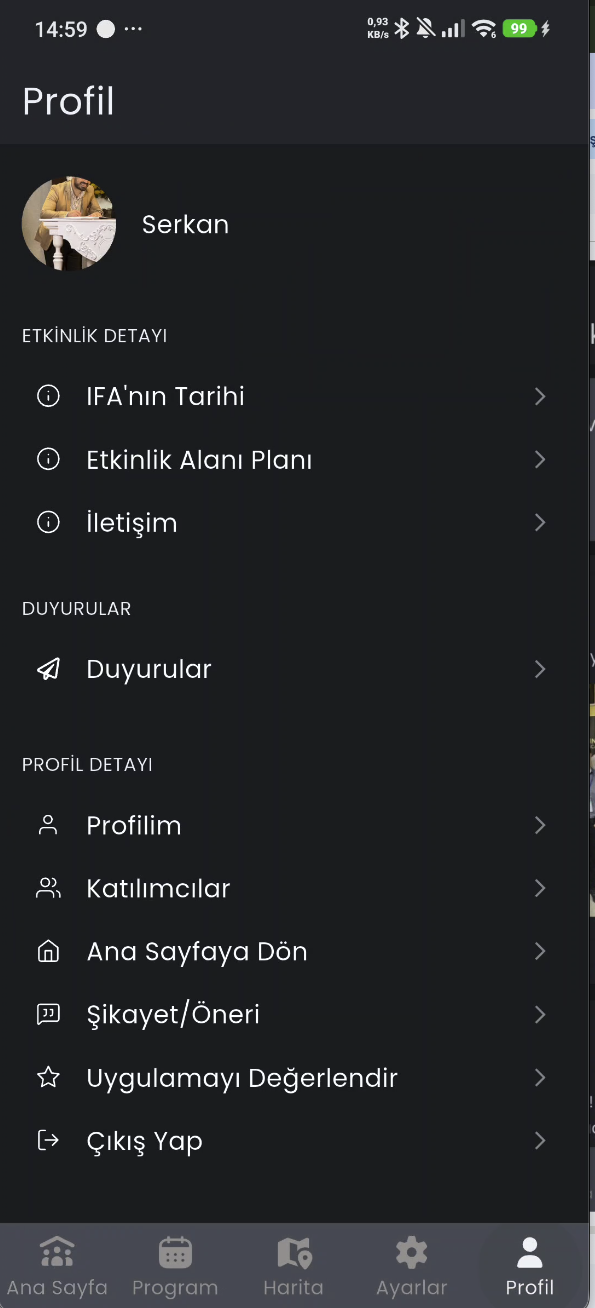Tap Serkan's profile picture
Screen dimensions: 595x1308
[x=68, y=223]
